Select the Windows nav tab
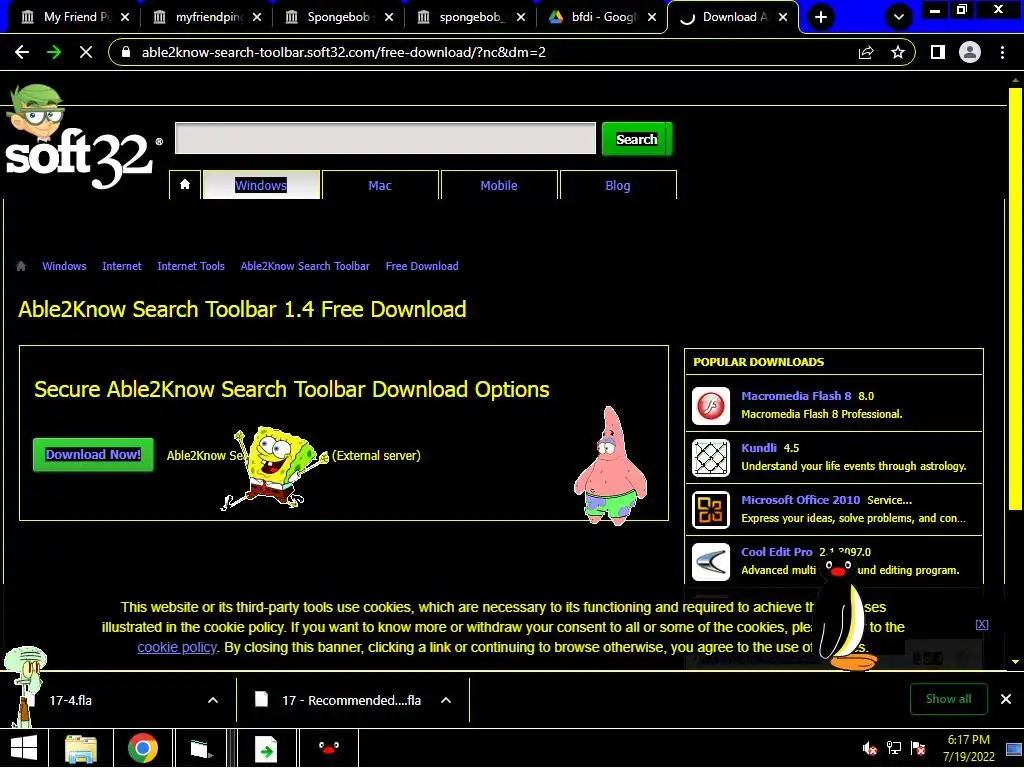1024x768 pixels. click(261, 185)
